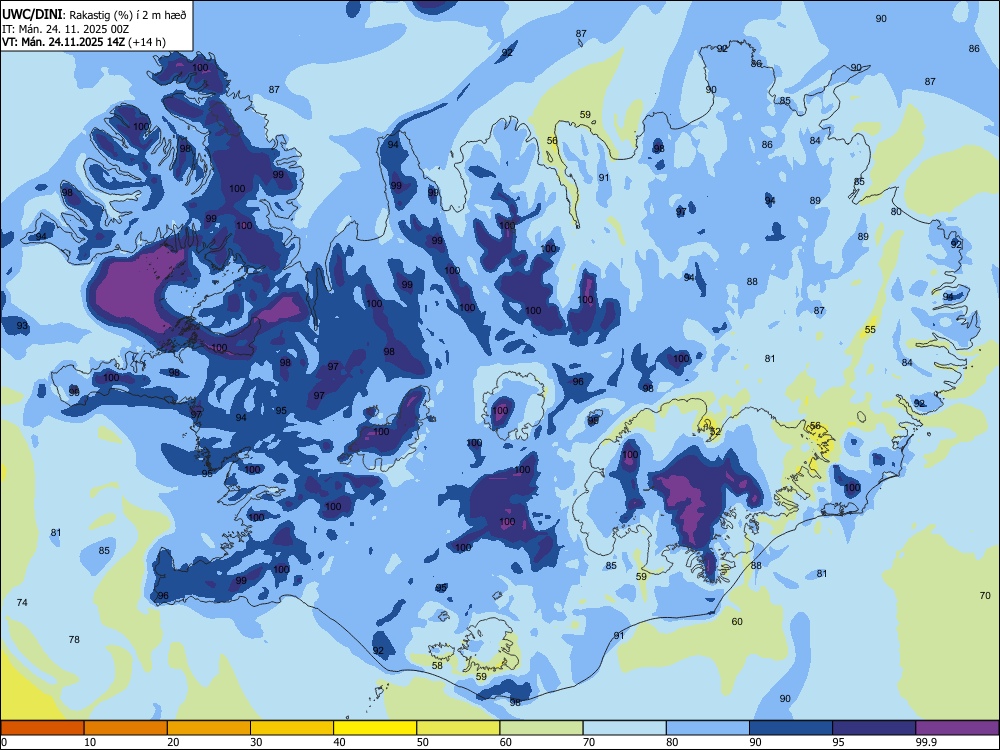Click the 10–20 orange legend swatch
This screenshot has height=750, width=1000.
(x=126, y=728)
